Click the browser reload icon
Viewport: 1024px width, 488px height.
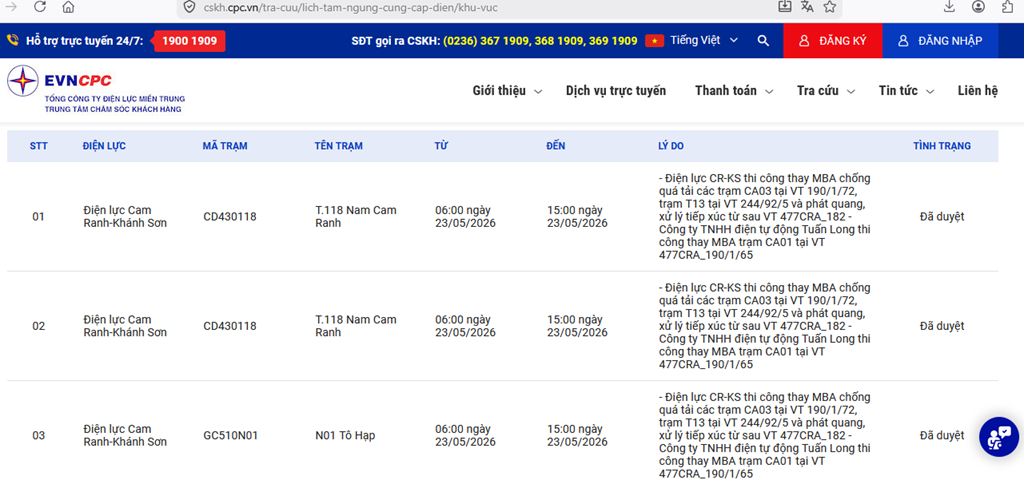(40, 7)
